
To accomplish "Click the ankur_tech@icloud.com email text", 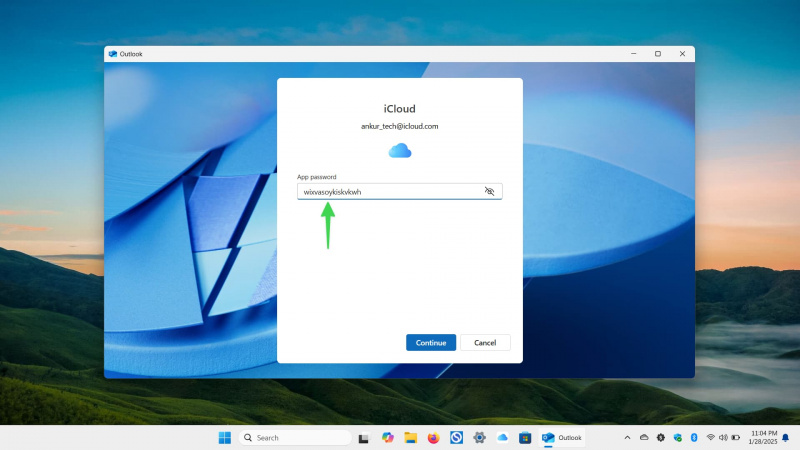I will [399, 126].
